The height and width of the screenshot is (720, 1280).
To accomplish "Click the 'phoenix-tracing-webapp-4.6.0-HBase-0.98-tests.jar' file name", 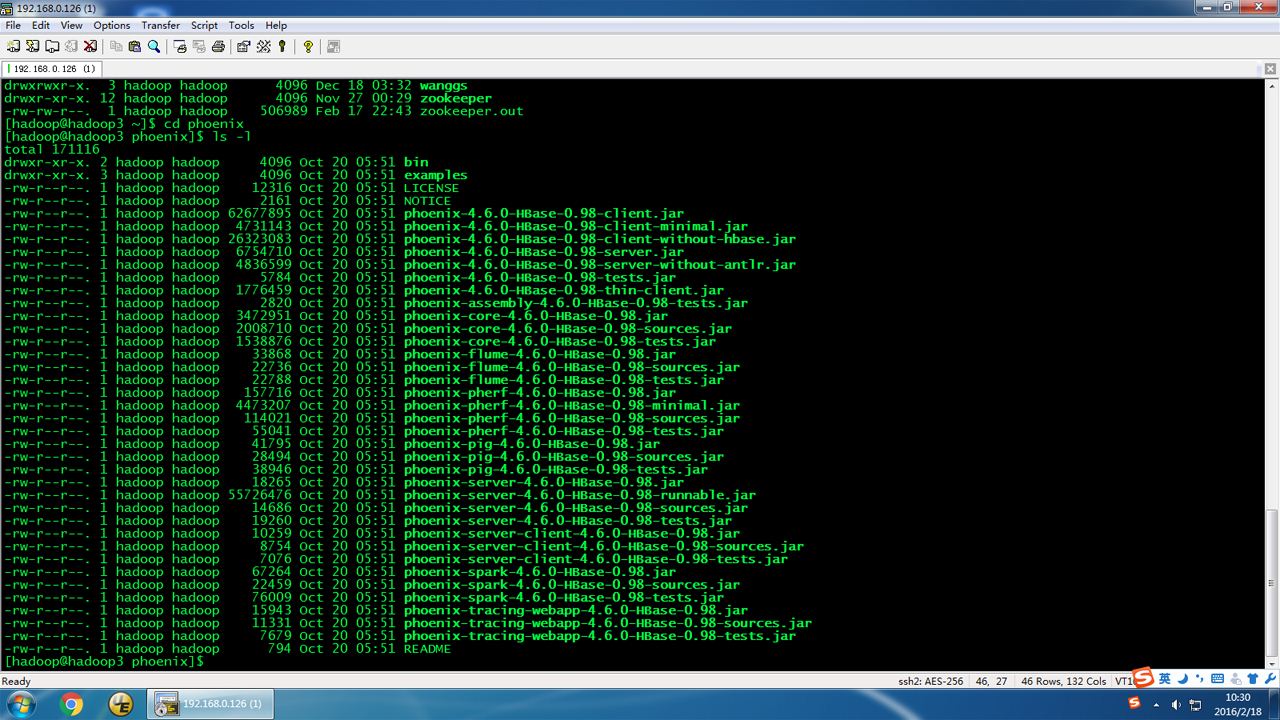I will pyautogui.click(x=600, y=636).
